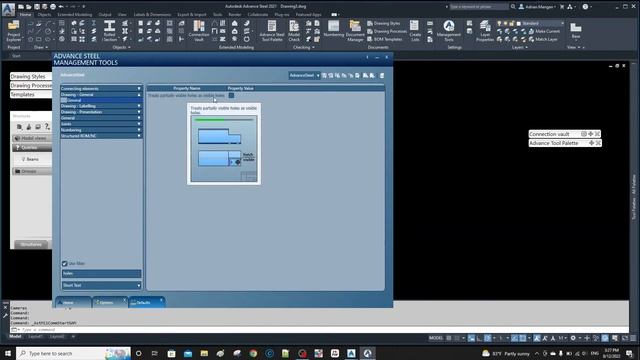
Task: Switch to the Home ribbon tab
Action: 25,15
